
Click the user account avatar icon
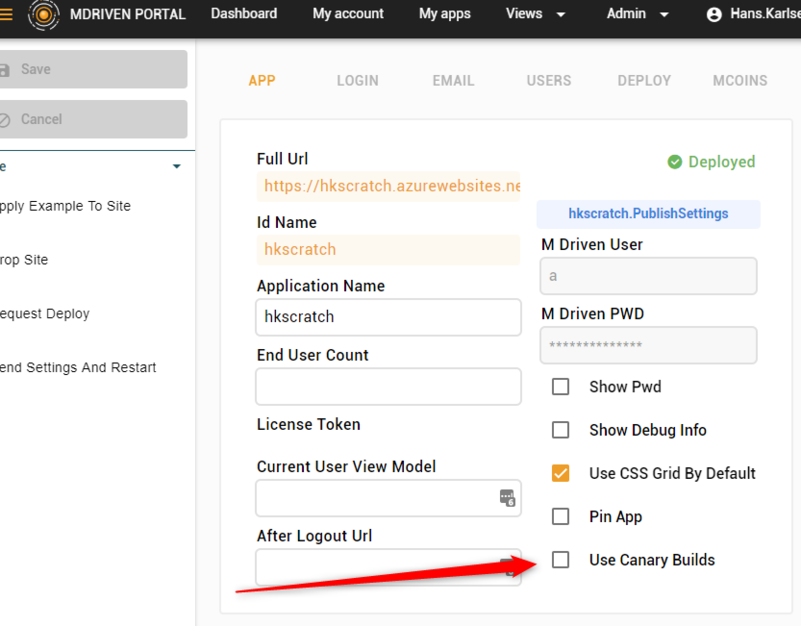[x=714, y=14]
